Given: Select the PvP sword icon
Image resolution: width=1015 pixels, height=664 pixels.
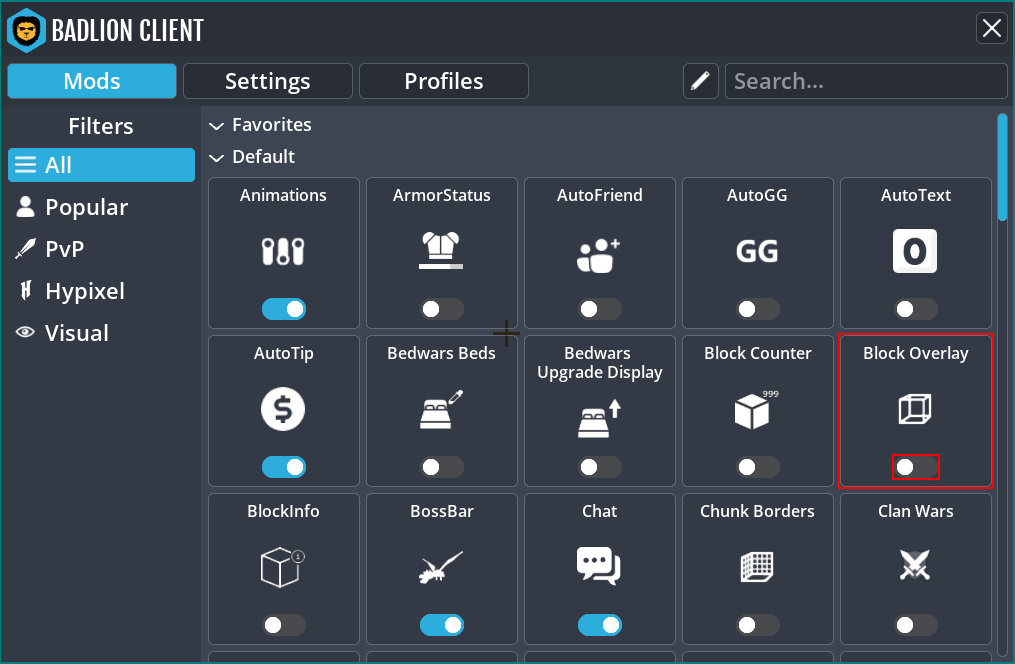Looking at the screenshot, I should point(25,249).
